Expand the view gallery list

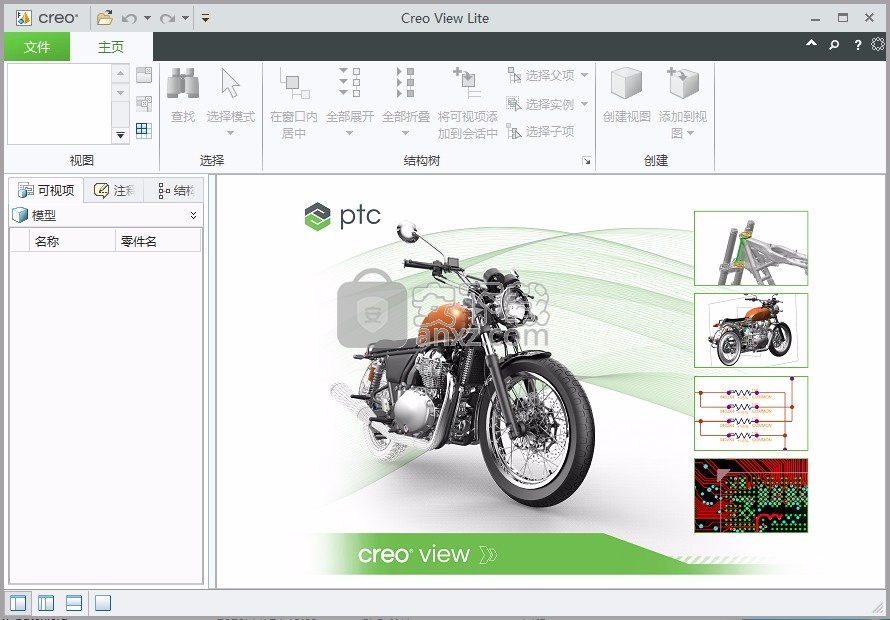[120, 135]
